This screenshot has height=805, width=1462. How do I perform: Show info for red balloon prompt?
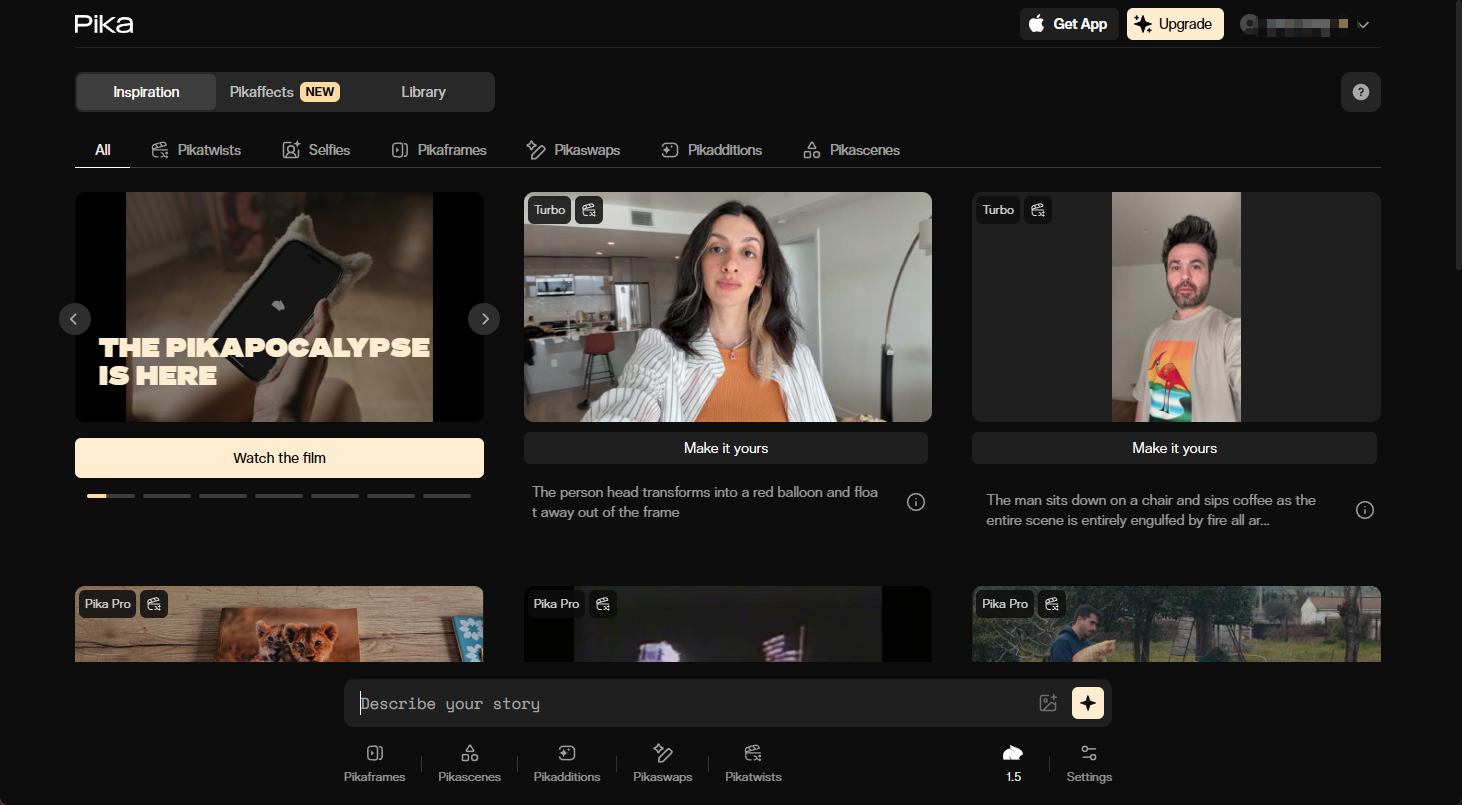(915, 502)
